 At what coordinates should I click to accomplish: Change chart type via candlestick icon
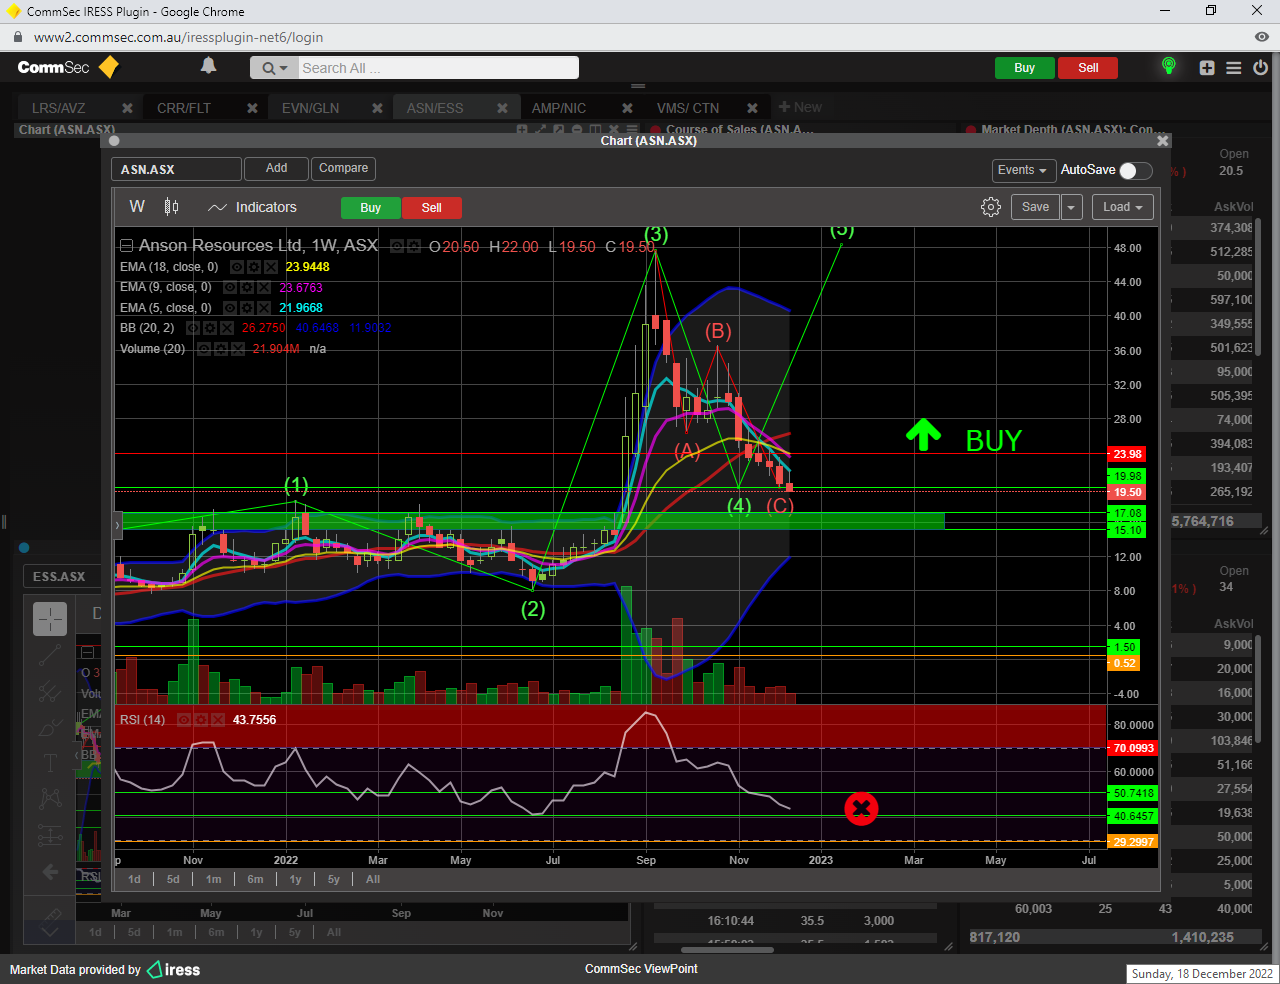[172, 207]
